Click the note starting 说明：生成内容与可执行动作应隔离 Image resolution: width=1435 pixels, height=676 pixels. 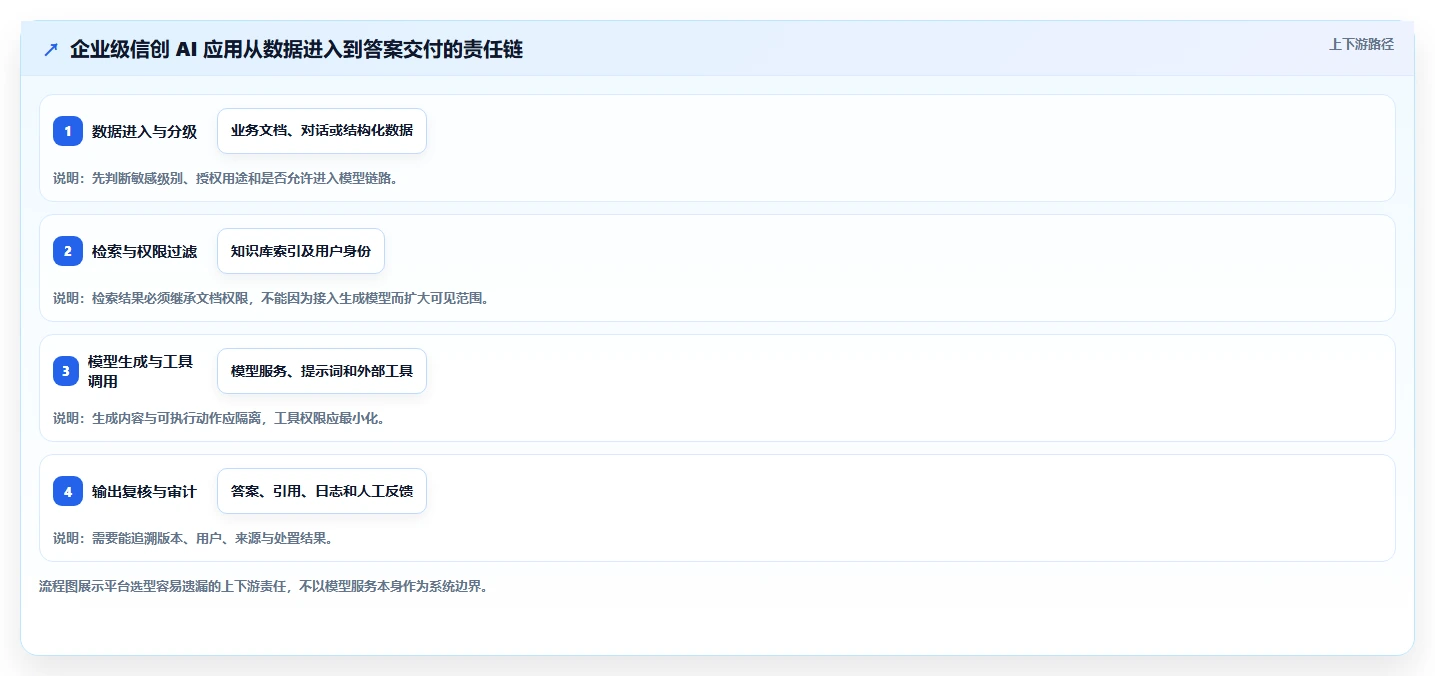[219, 418]
